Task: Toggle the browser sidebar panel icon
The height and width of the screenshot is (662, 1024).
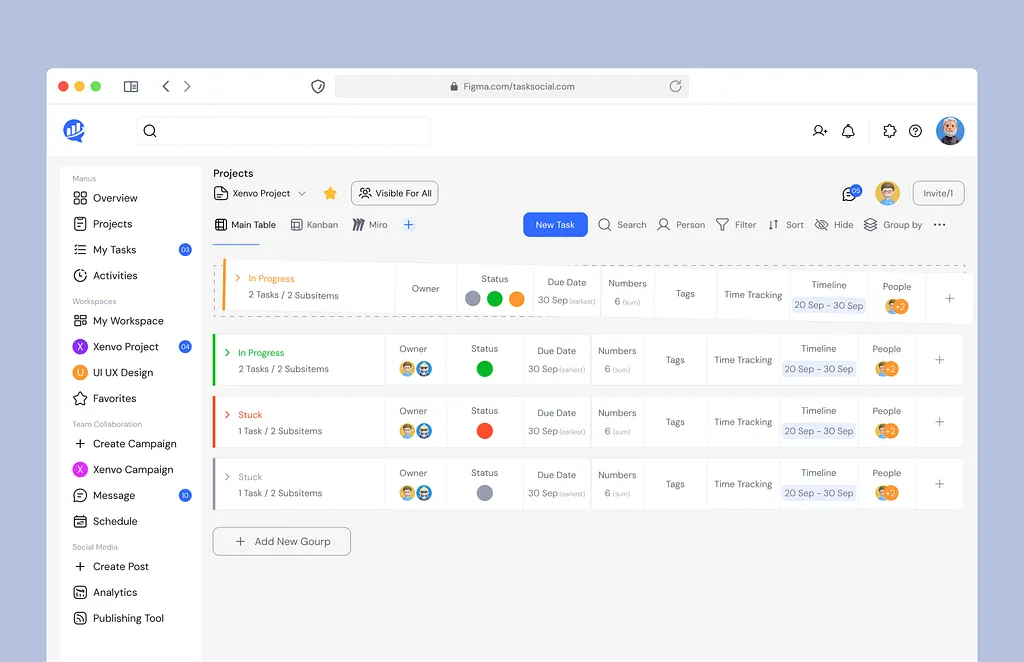Action: [131, 87]
